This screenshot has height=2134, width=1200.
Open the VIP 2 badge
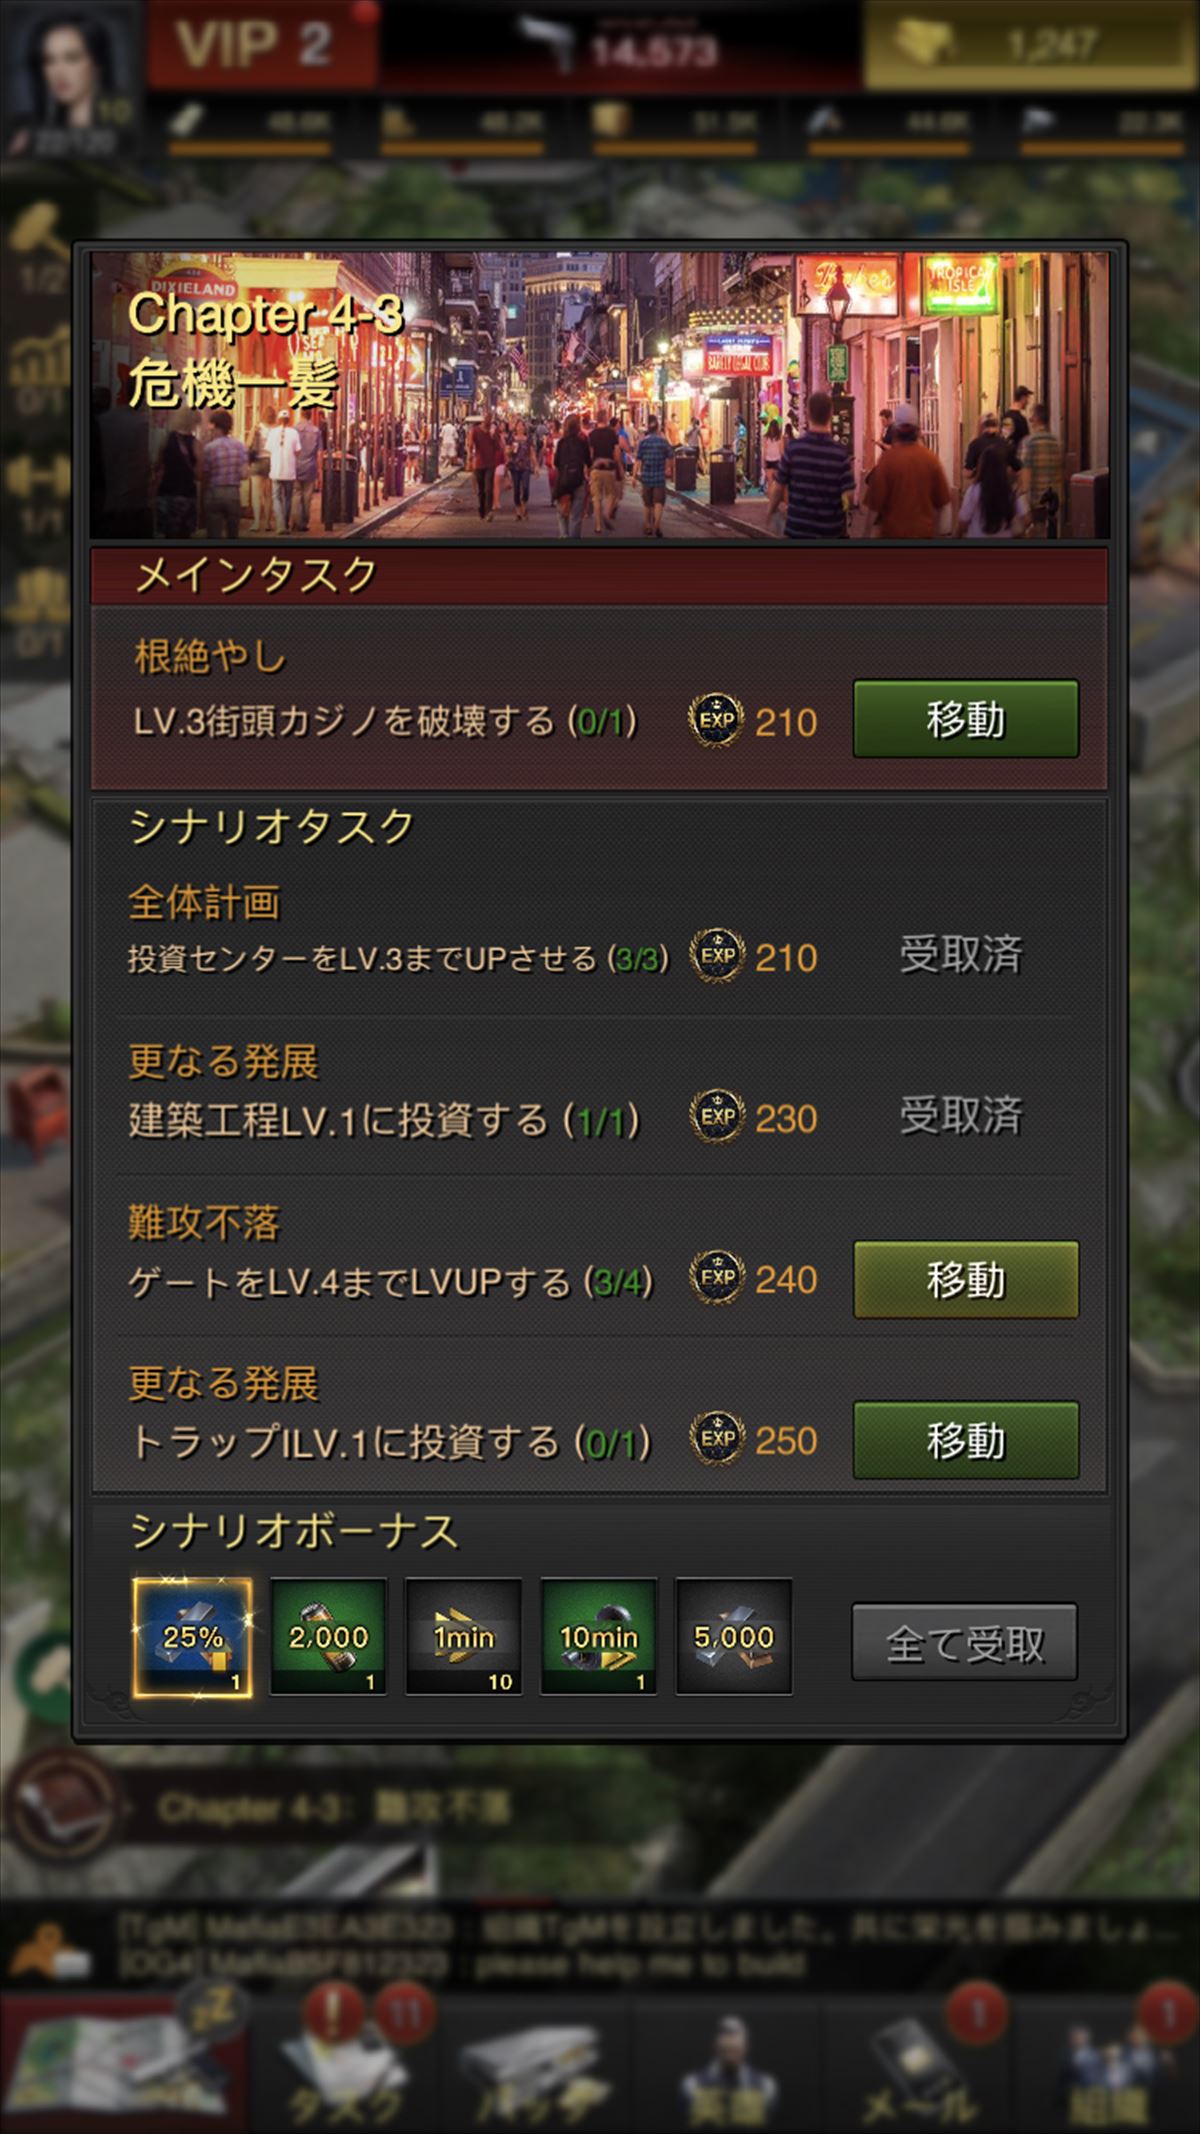(x=262, y=45)
